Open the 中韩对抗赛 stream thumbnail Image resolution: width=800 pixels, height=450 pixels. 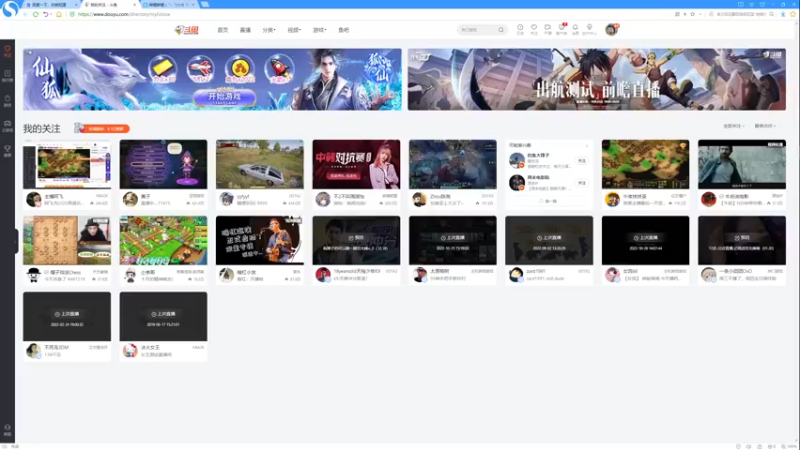click(356, 164)
